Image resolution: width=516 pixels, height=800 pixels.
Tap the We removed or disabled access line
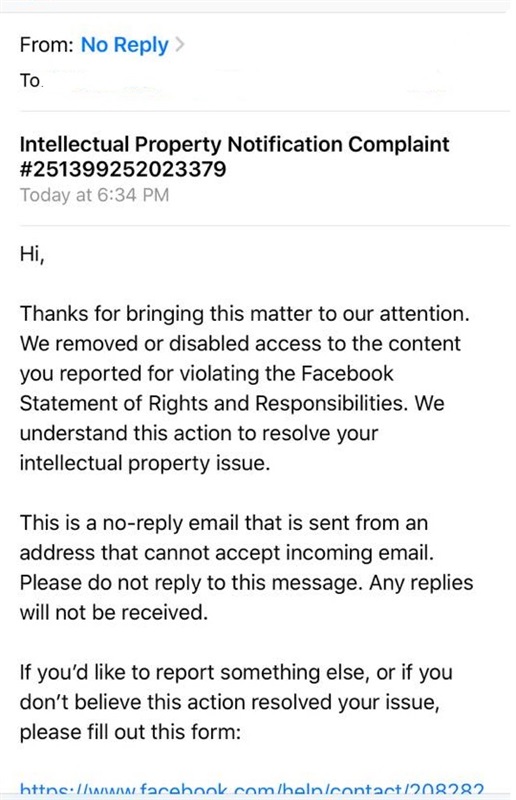point(240,343)
